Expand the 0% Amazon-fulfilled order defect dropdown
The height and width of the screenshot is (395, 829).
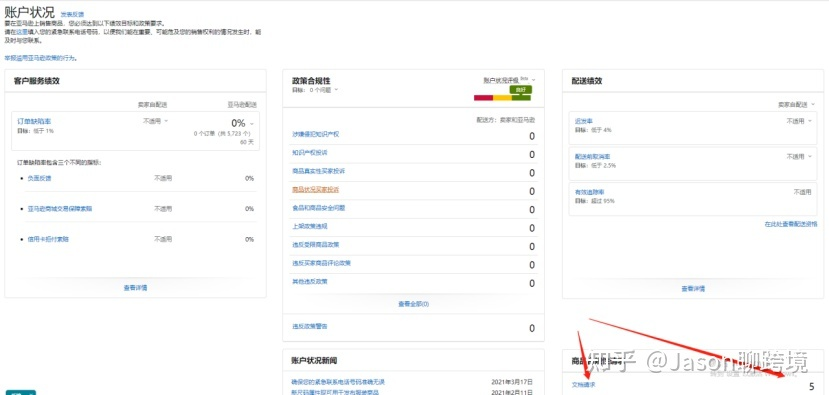pos(242,123)
